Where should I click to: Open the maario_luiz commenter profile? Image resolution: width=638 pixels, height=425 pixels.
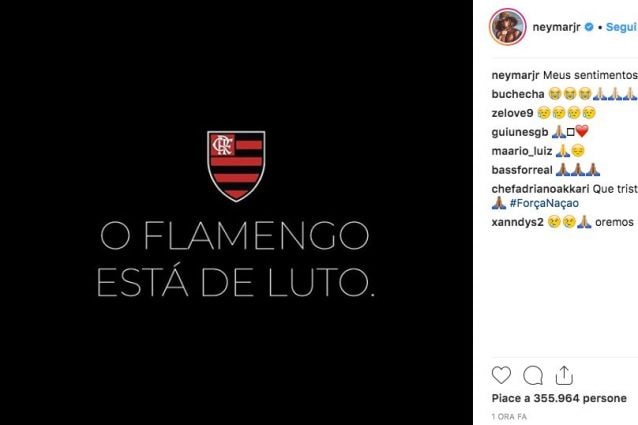(522, 151)
